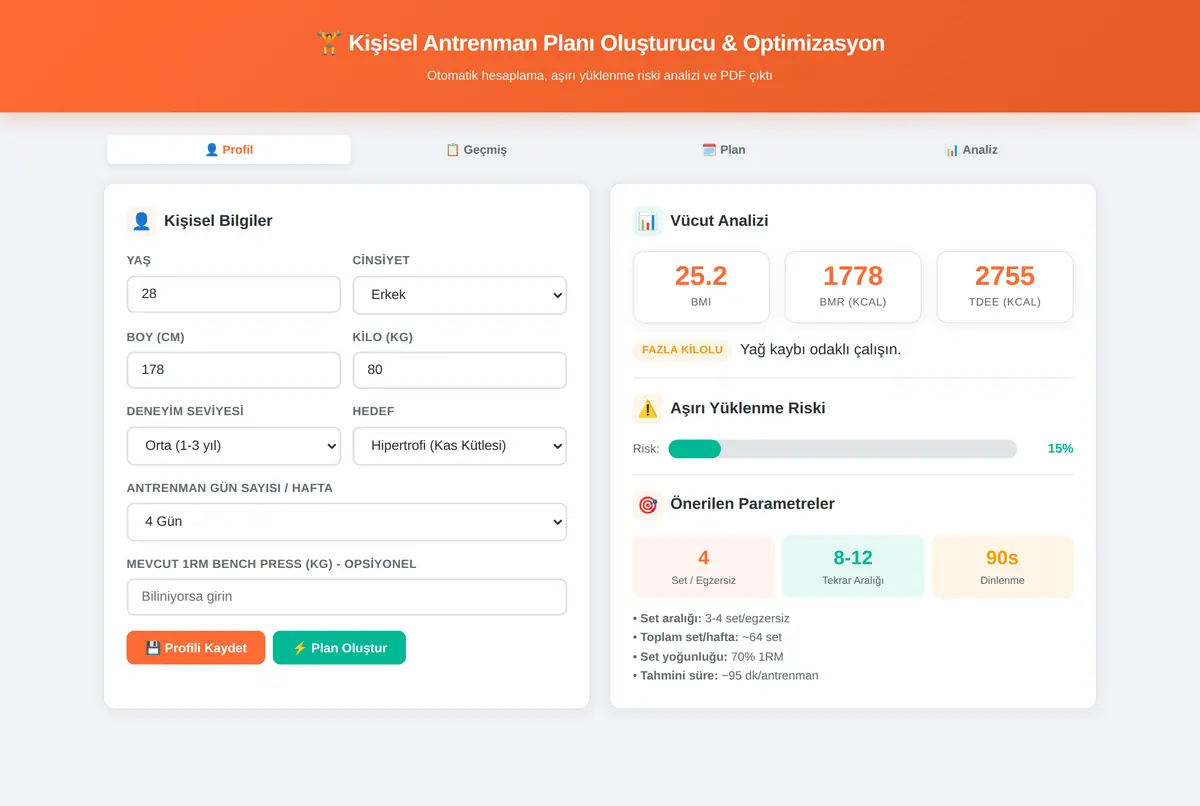
Task: Open the Geçmiş tab
Action: [476, 150]
